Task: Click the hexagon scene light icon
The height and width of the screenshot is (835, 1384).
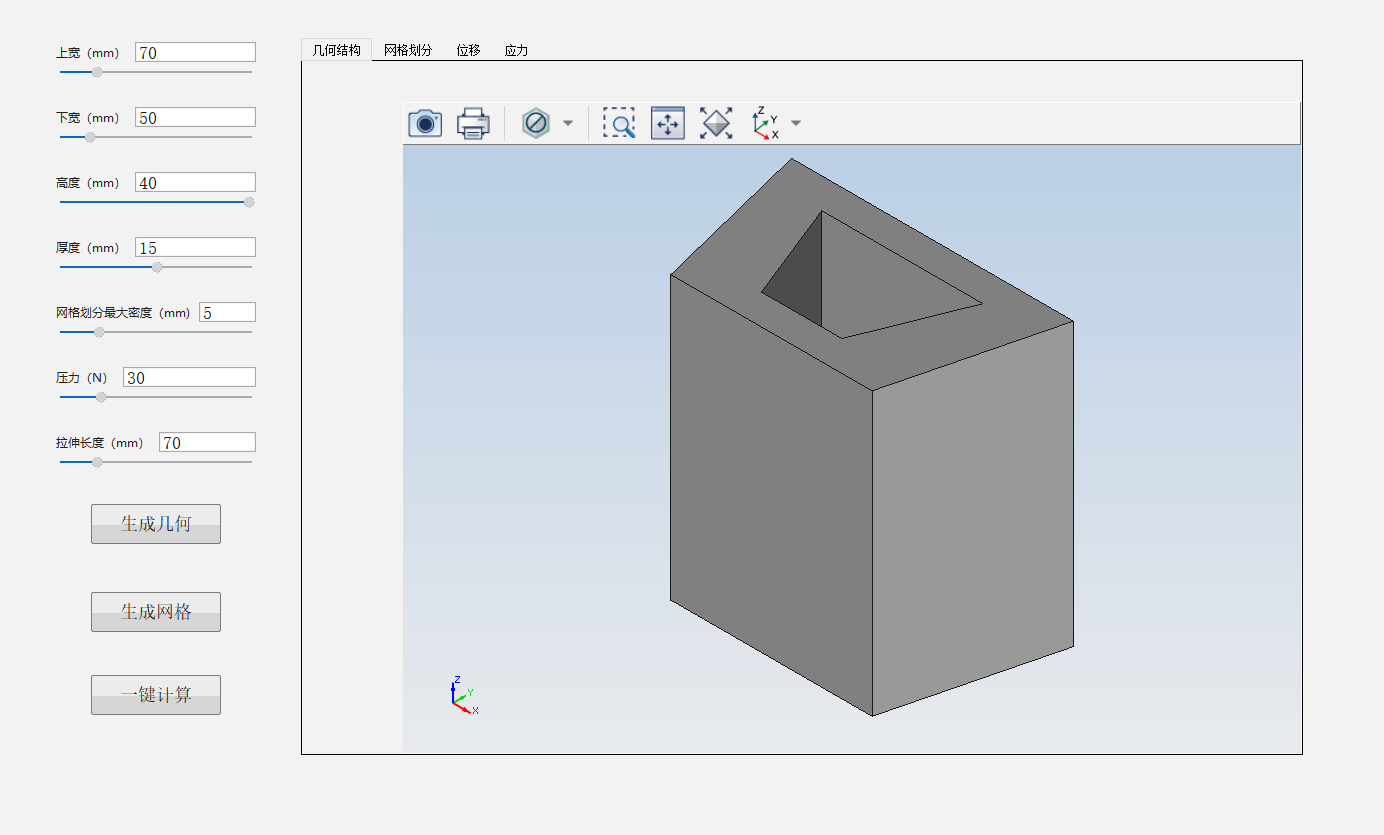Action: (x=536, y=123)
